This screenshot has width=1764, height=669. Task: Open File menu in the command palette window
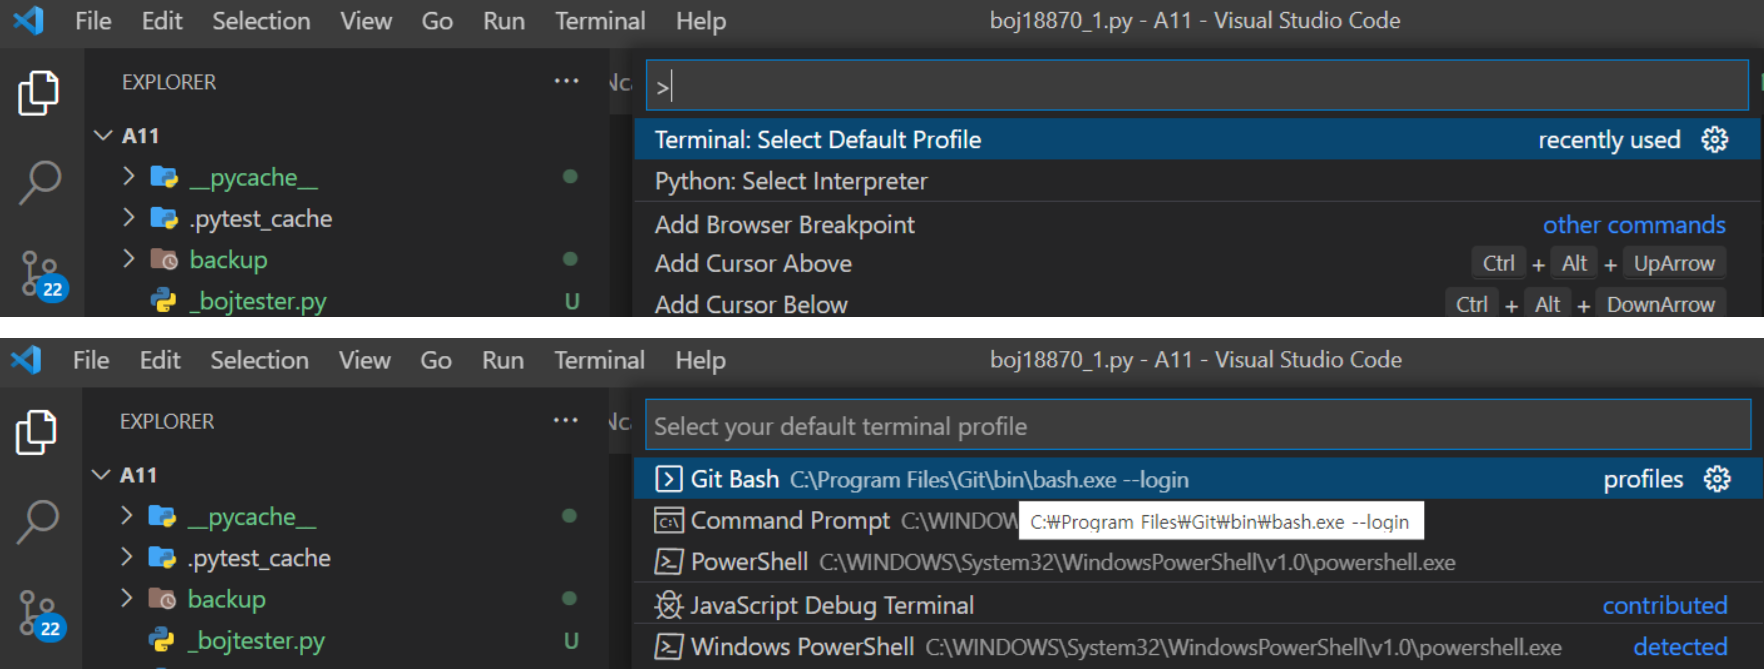click(x=93, y=21)
